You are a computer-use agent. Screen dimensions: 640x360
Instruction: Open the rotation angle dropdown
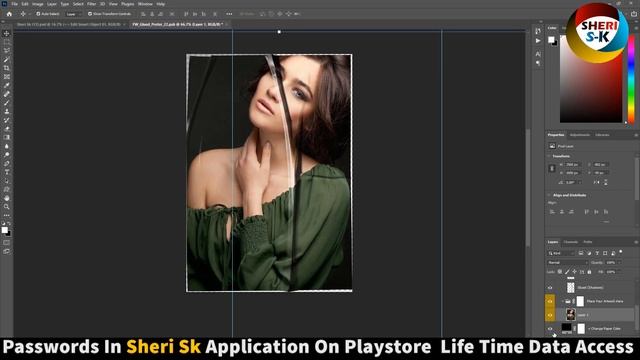[x=579, y=182]
